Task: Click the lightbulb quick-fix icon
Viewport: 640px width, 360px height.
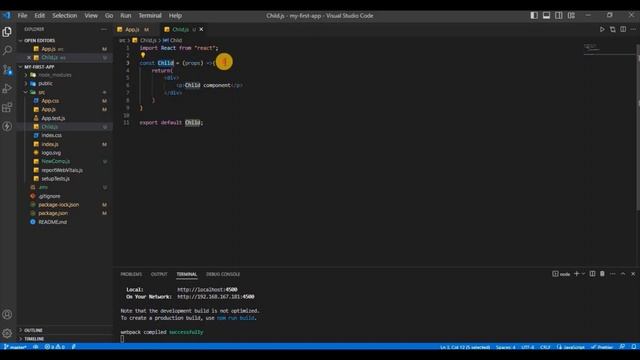Action: coord(143,55)
